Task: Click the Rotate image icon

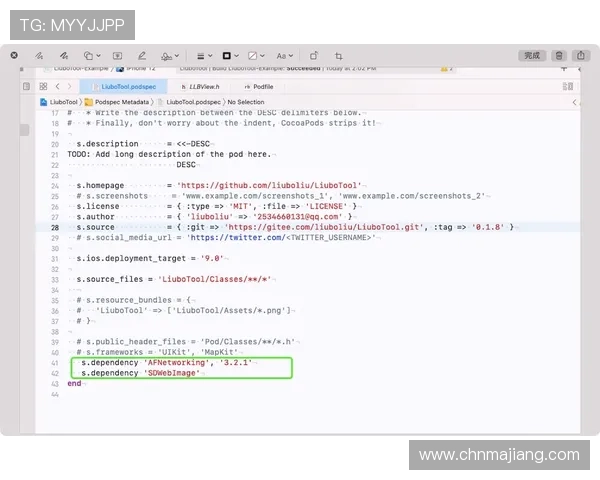Action: tap(313, 56)
